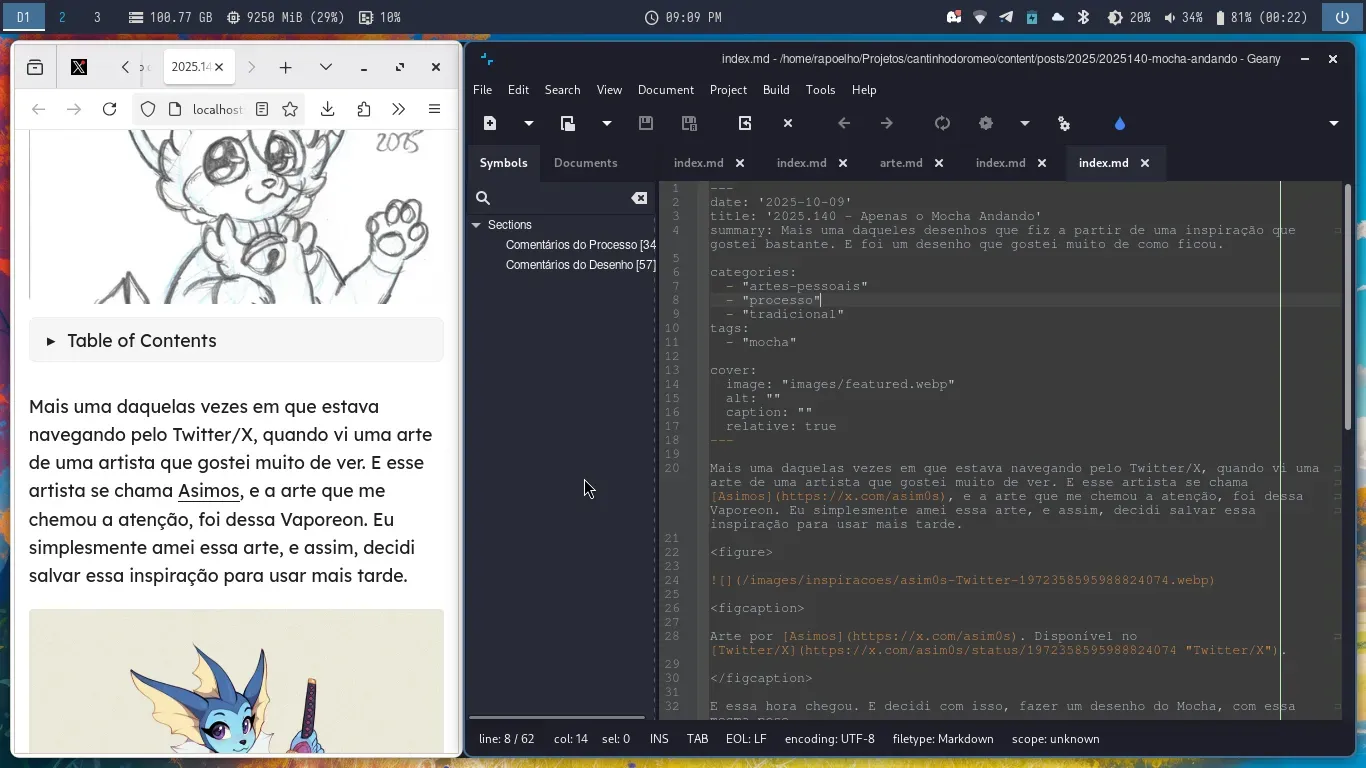The width and height of the screenshot is (1366, 768).
Task: Reload the page in the browser
Action: (110, 109)
